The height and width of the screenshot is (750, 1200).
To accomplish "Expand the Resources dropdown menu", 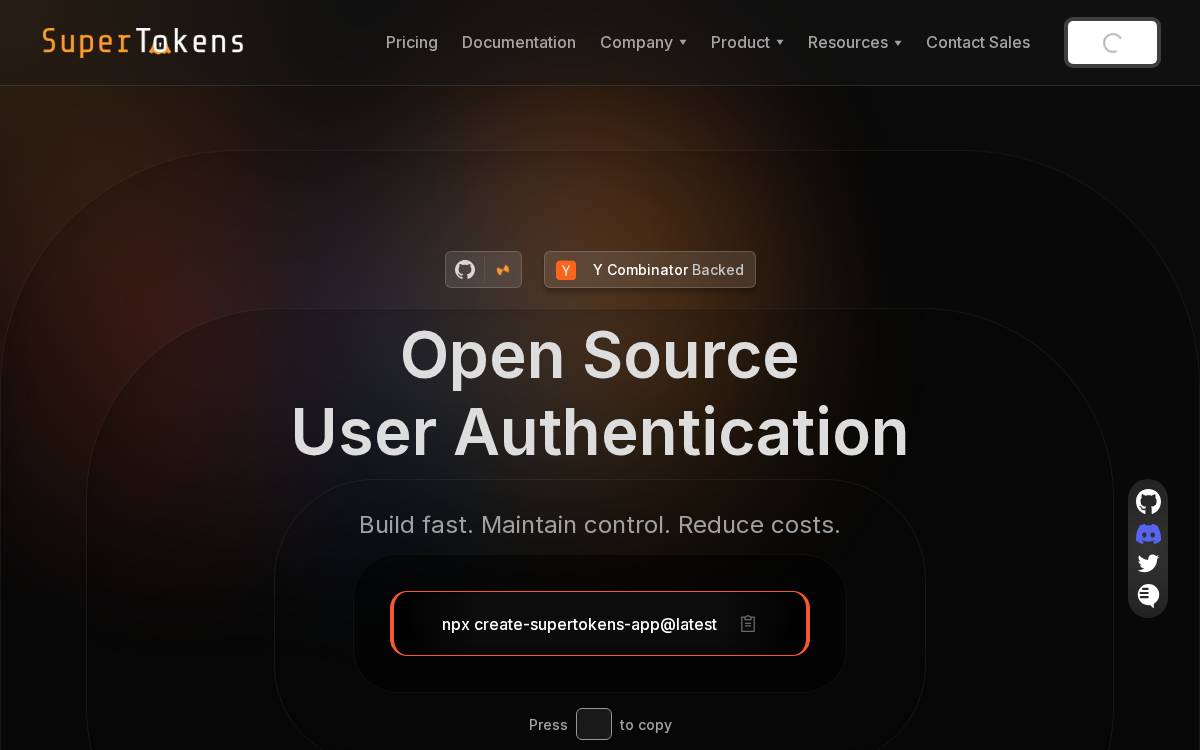I will click(x=855, y=42).
